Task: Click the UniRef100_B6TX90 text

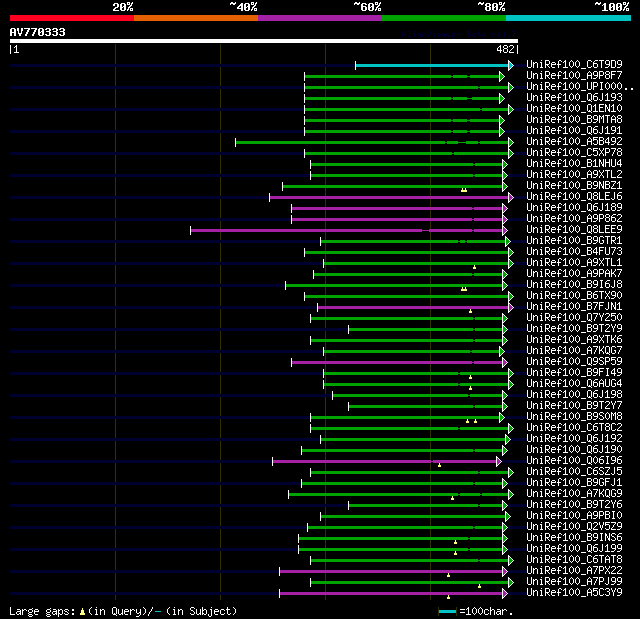Action: pyautogui.click(x=574, y=296)
